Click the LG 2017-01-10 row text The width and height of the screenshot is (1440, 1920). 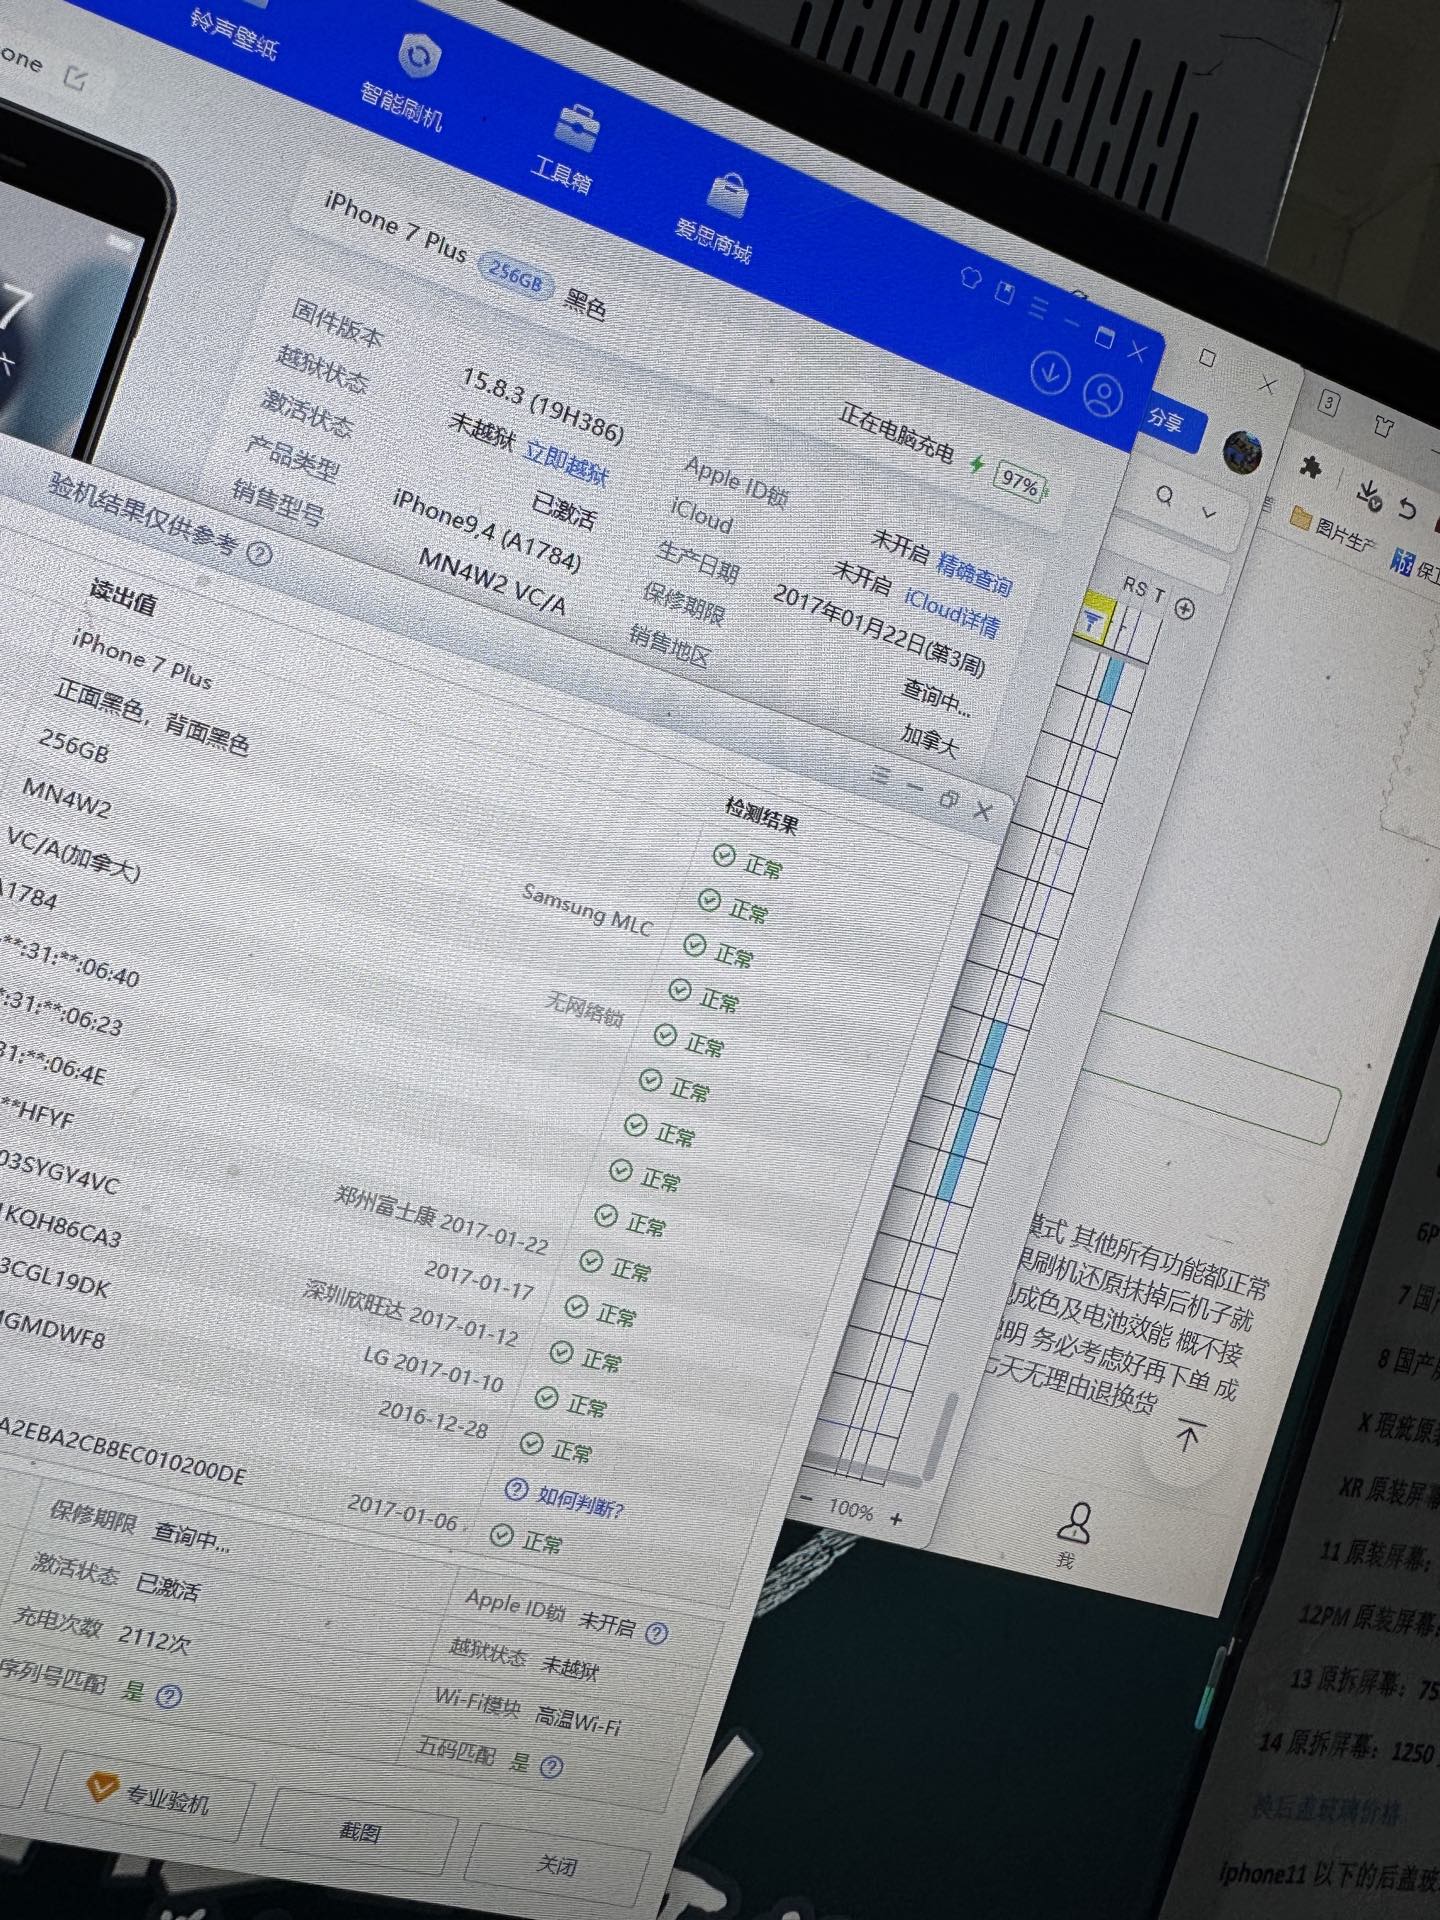[x=433, y=1368]
